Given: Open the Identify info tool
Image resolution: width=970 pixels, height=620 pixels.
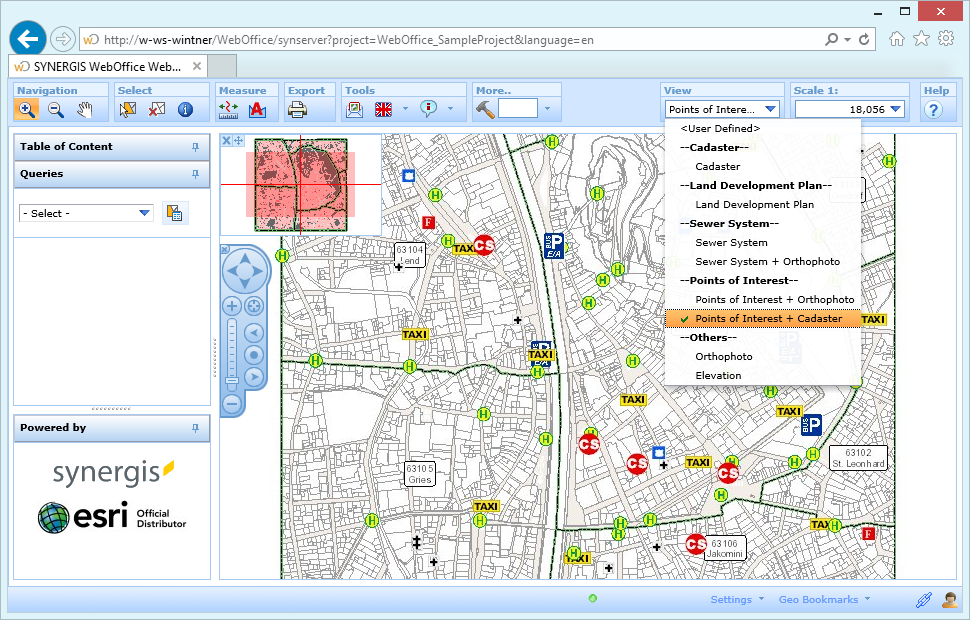Looking at the screenshot, I should [184, 110].
